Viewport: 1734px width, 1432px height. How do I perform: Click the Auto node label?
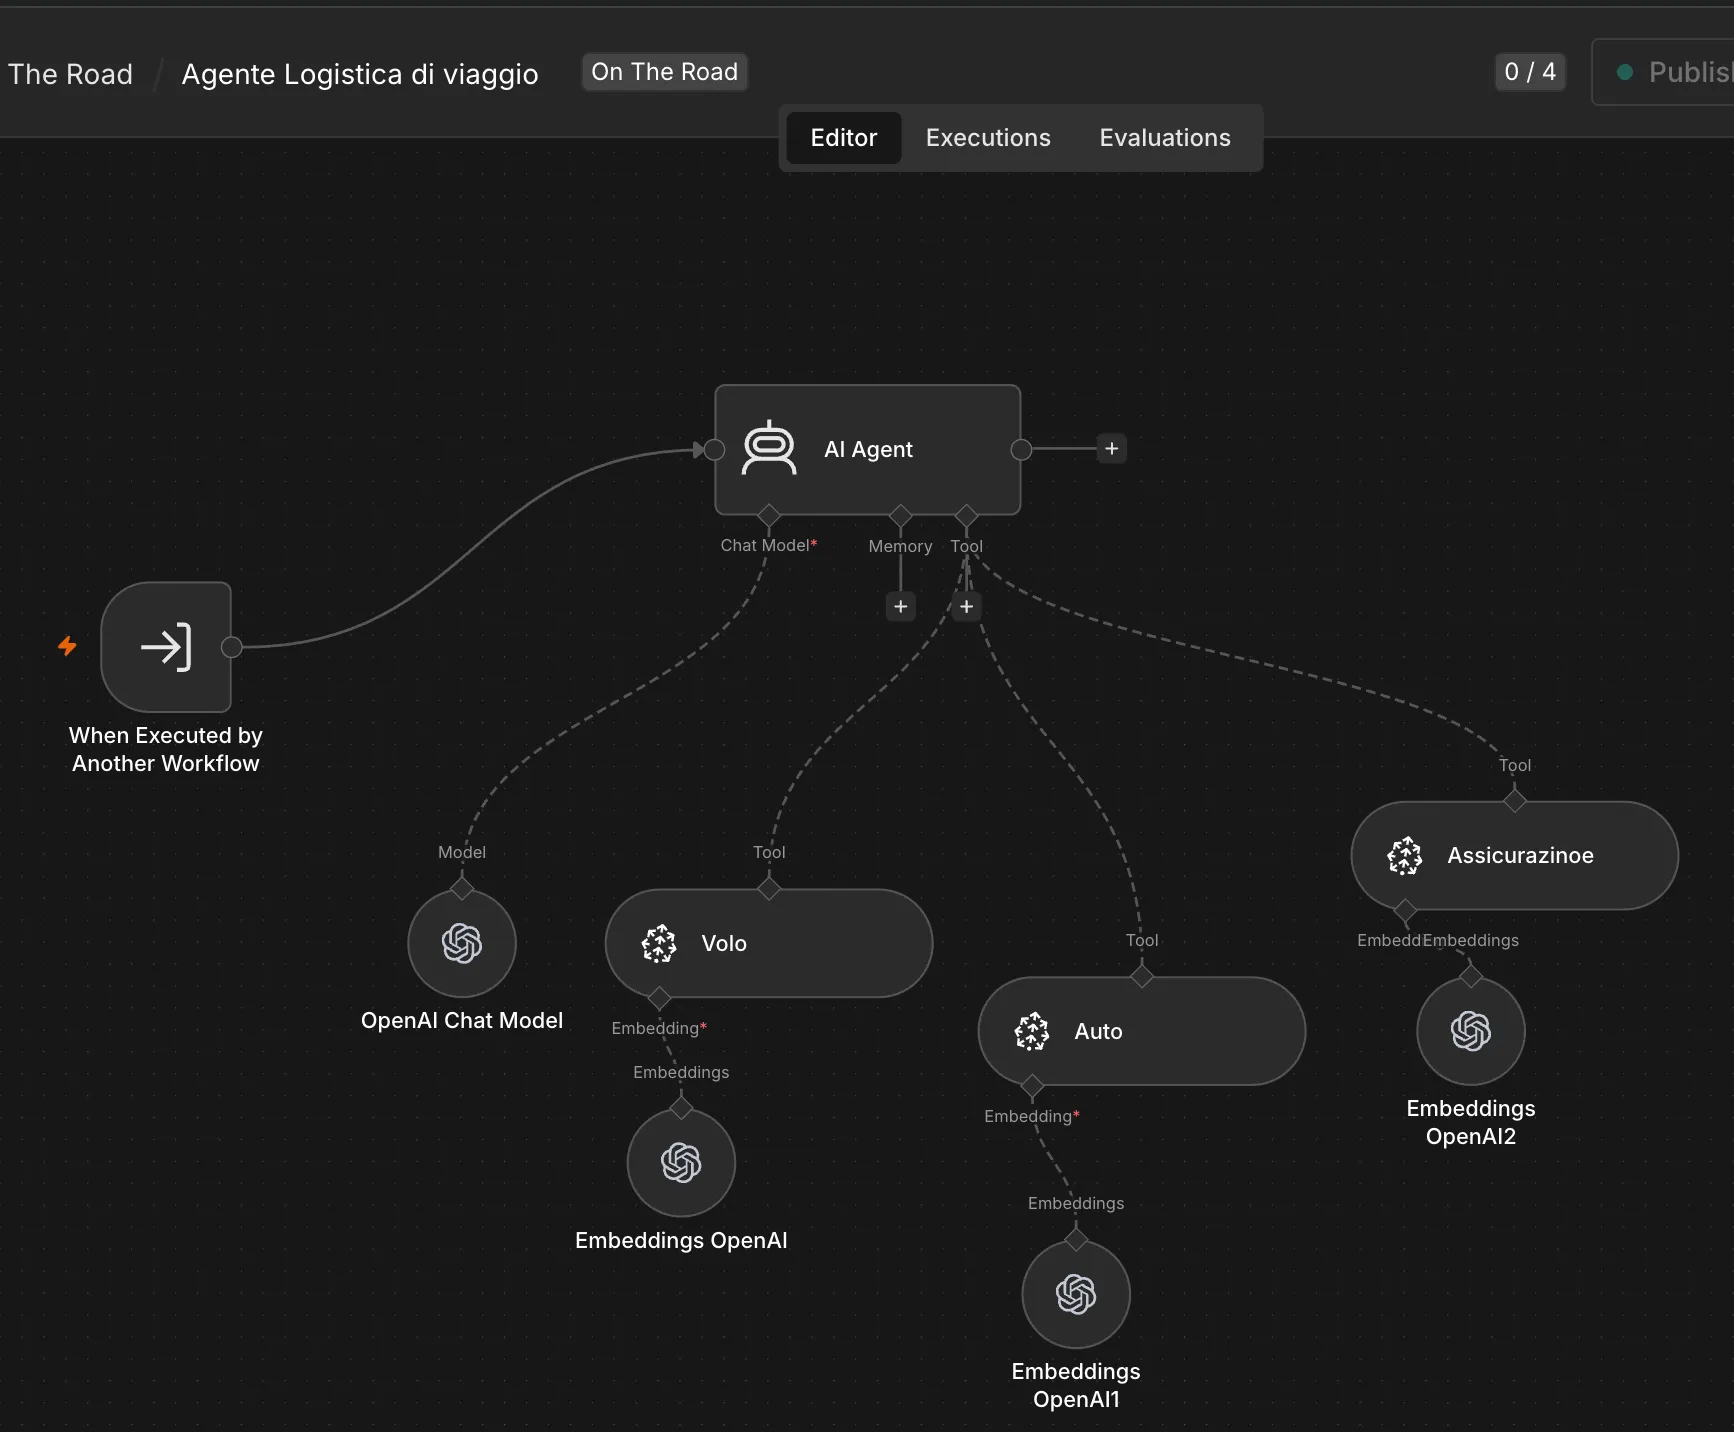pos(1098,1031)
